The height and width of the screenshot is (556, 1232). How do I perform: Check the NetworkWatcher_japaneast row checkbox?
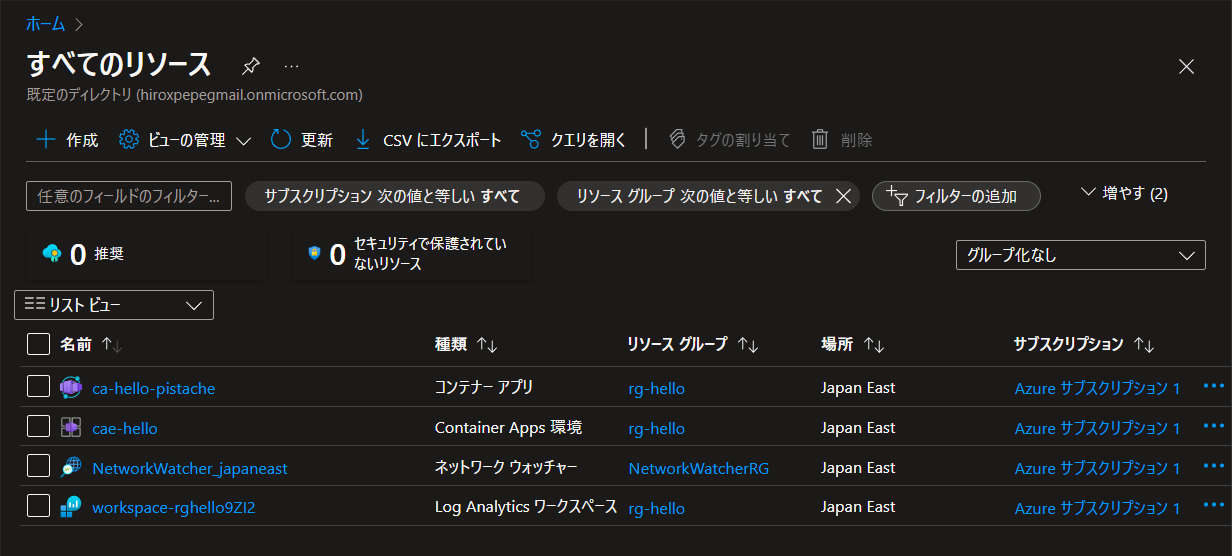coord(38,467)
